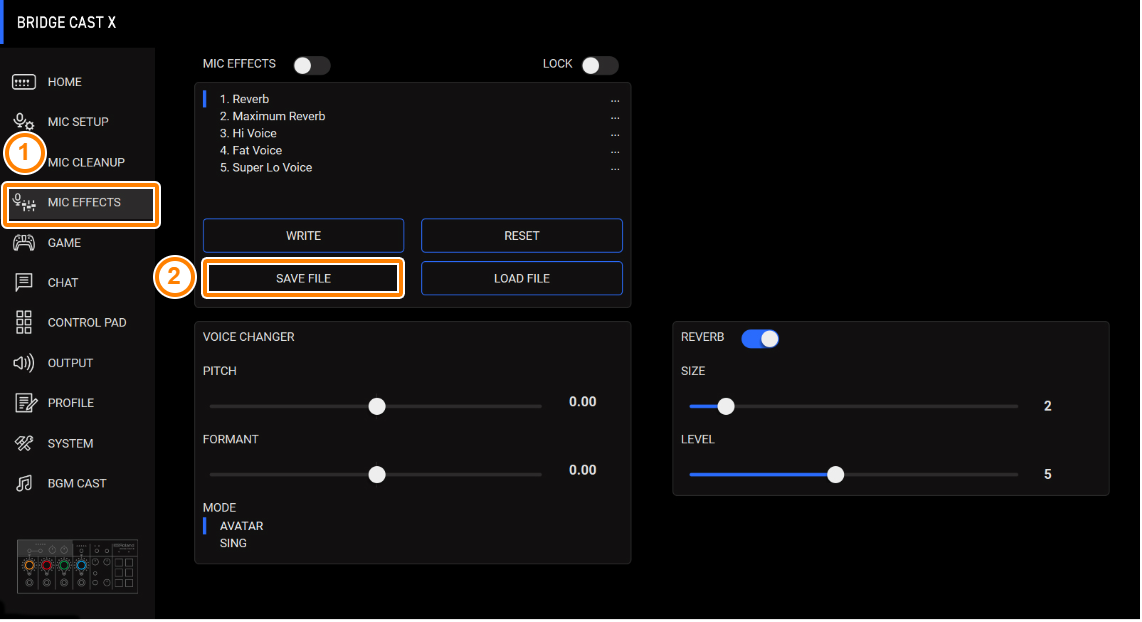
Task: Click the CONTROL PAD grid icon
Action: (x=23, y=323)
